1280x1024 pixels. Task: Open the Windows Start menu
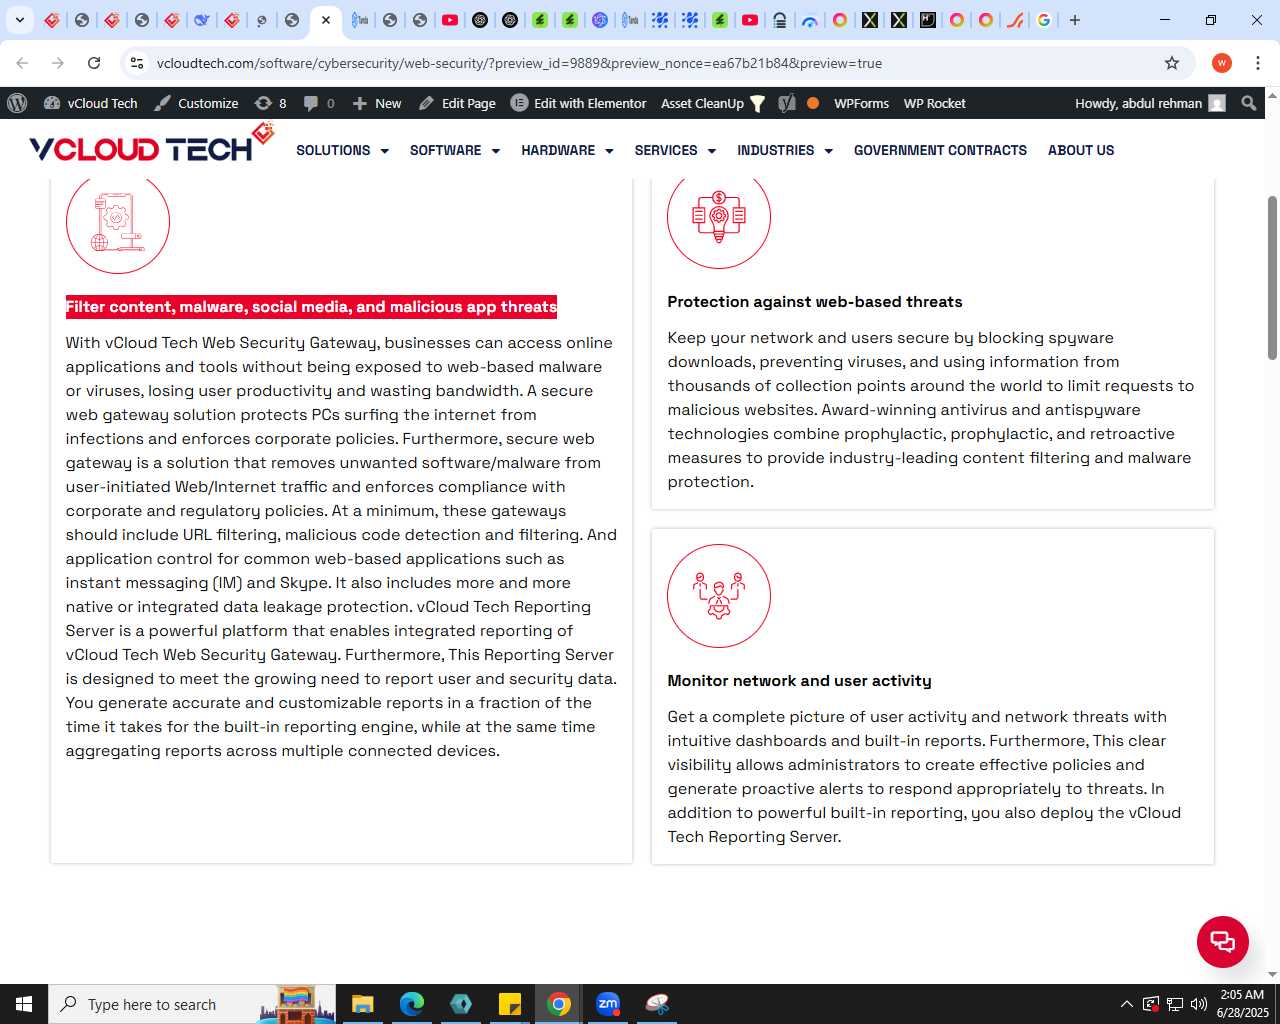coord(24,1004)
